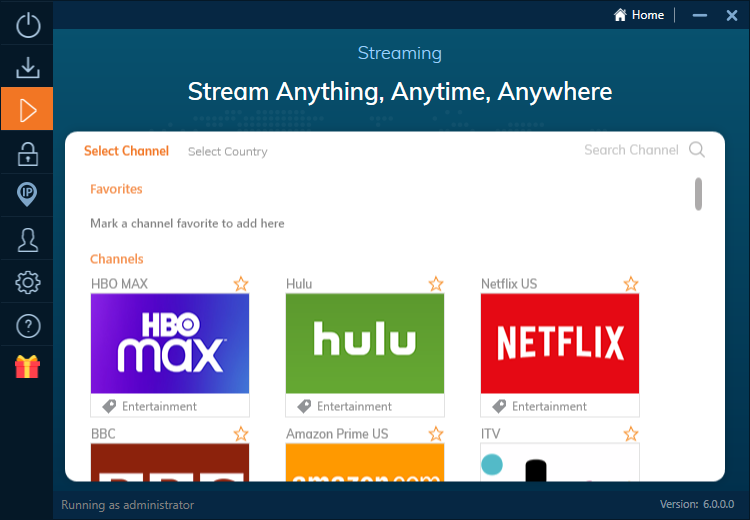Click the Channels section heading
The image size is (750, 520).
[117, 259]
